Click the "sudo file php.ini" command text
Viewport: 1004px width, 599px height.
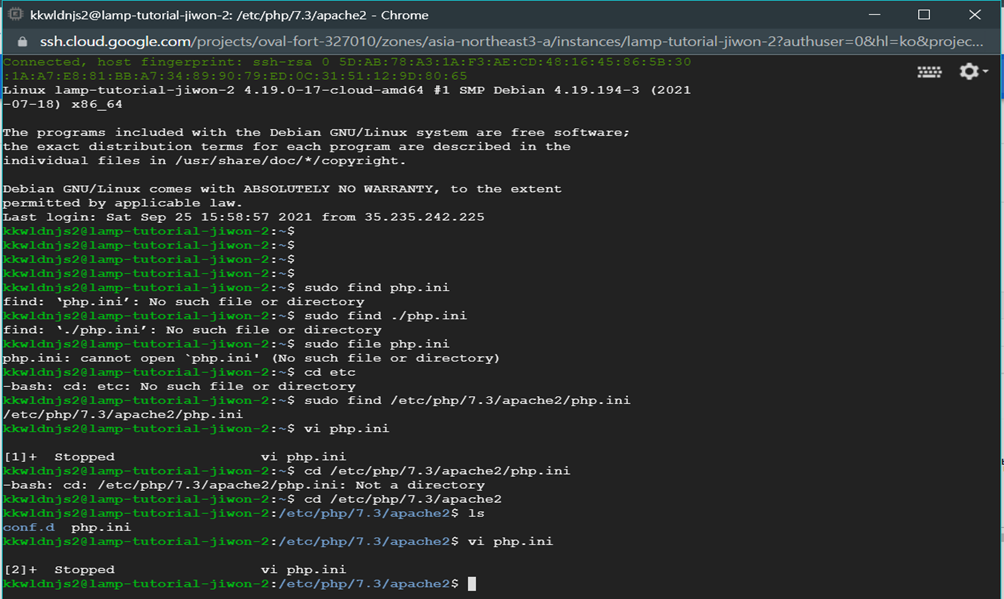[376, 344]
